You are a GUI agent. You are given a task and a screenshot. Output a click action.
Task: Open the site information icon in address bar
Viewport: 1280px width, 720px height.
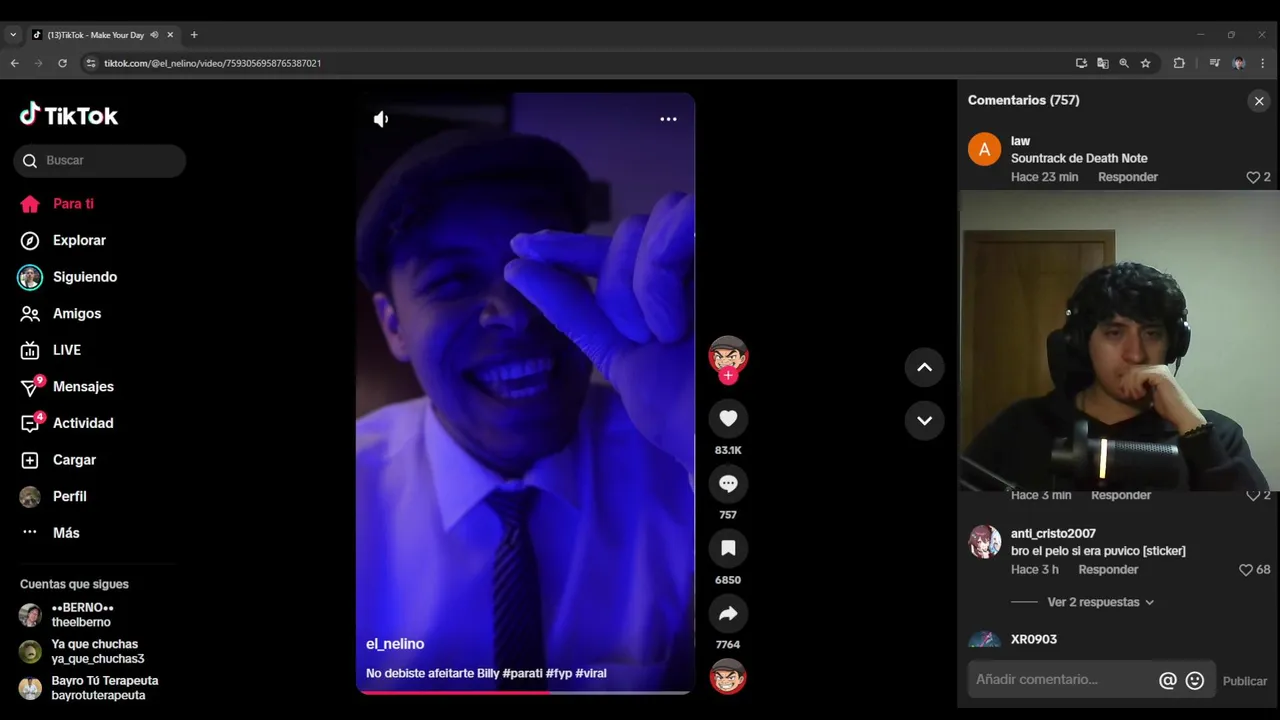[x=91, y=63]
